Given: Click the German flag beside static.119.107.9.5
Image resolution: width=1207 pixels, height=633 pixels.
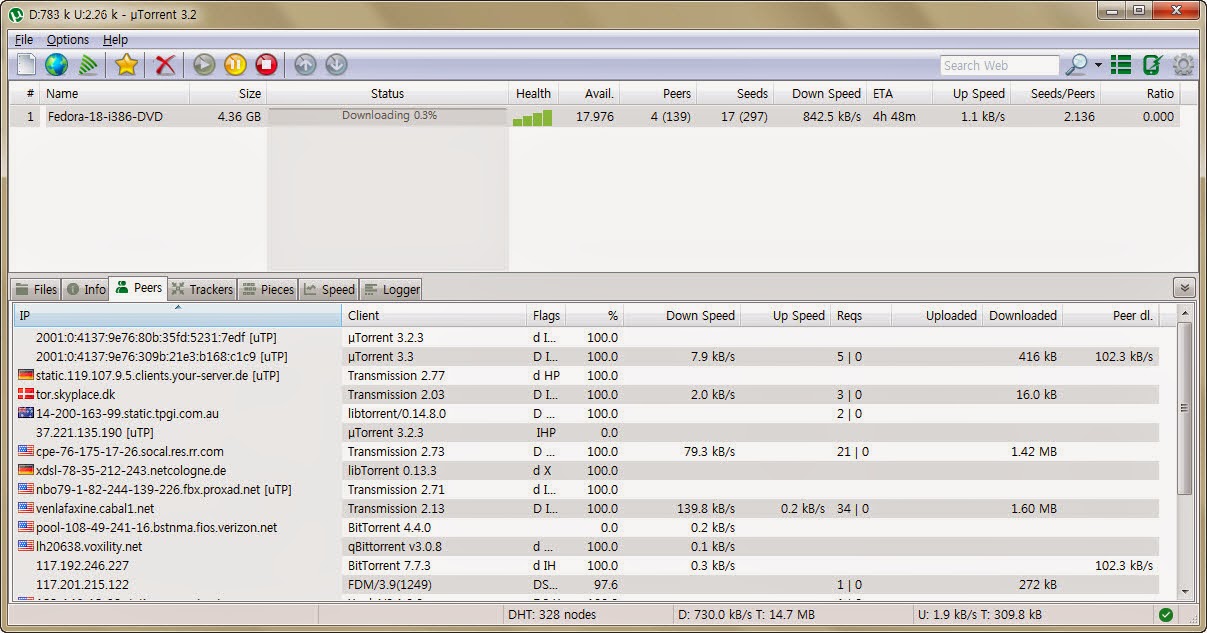Looking at the screenshot, I should click(26, 376).
